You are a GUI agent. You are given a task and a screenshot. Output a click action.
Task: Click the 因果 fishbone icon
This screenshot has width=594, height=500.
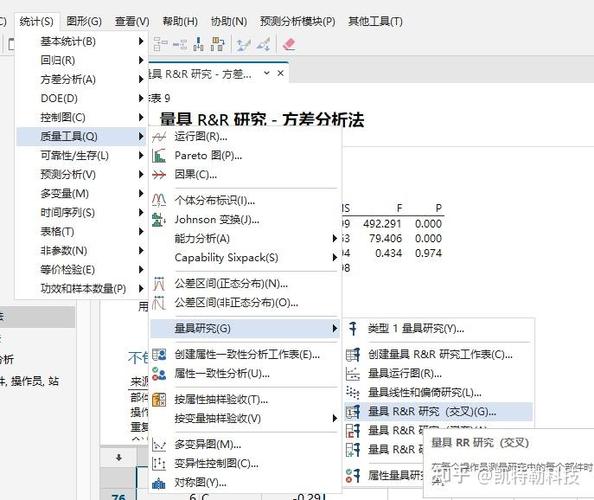(x=159, y=175)
